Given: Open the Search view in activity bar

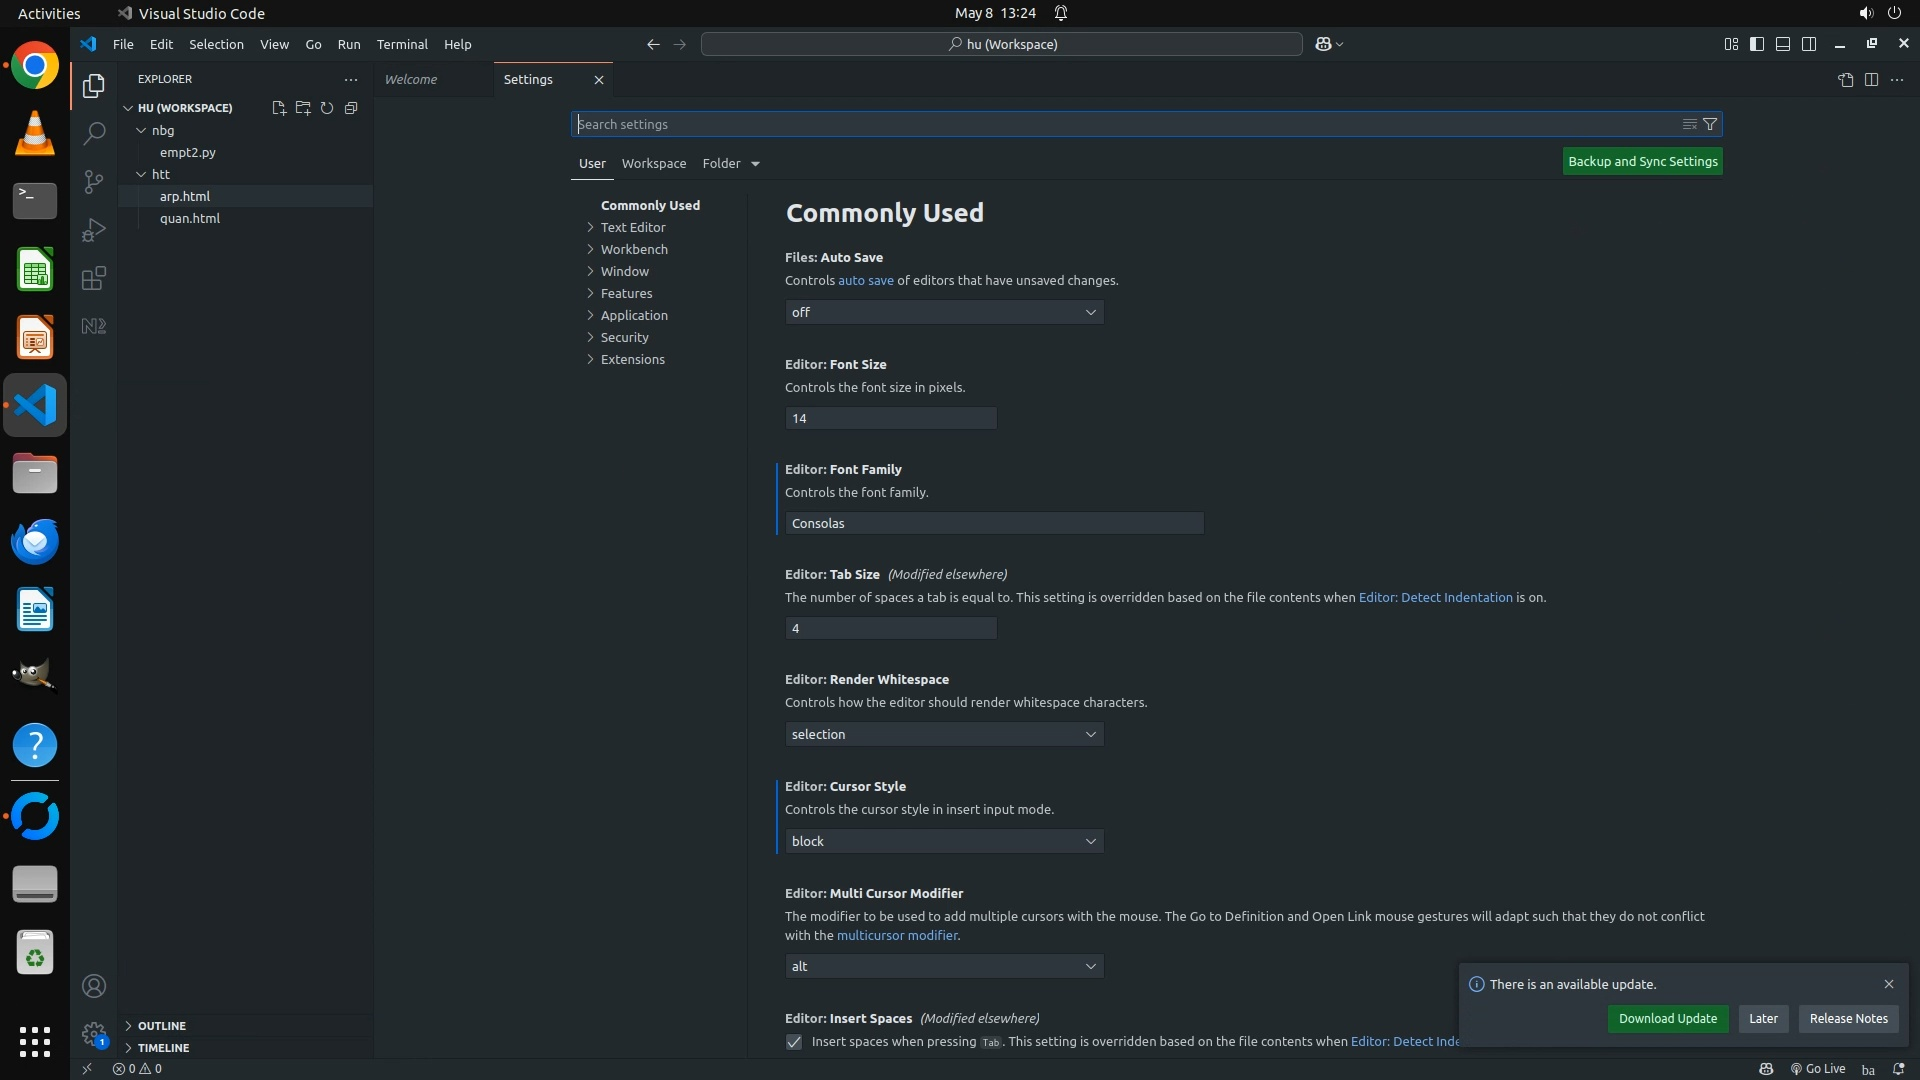Looking at the screenshot, I should coord(94,133).
